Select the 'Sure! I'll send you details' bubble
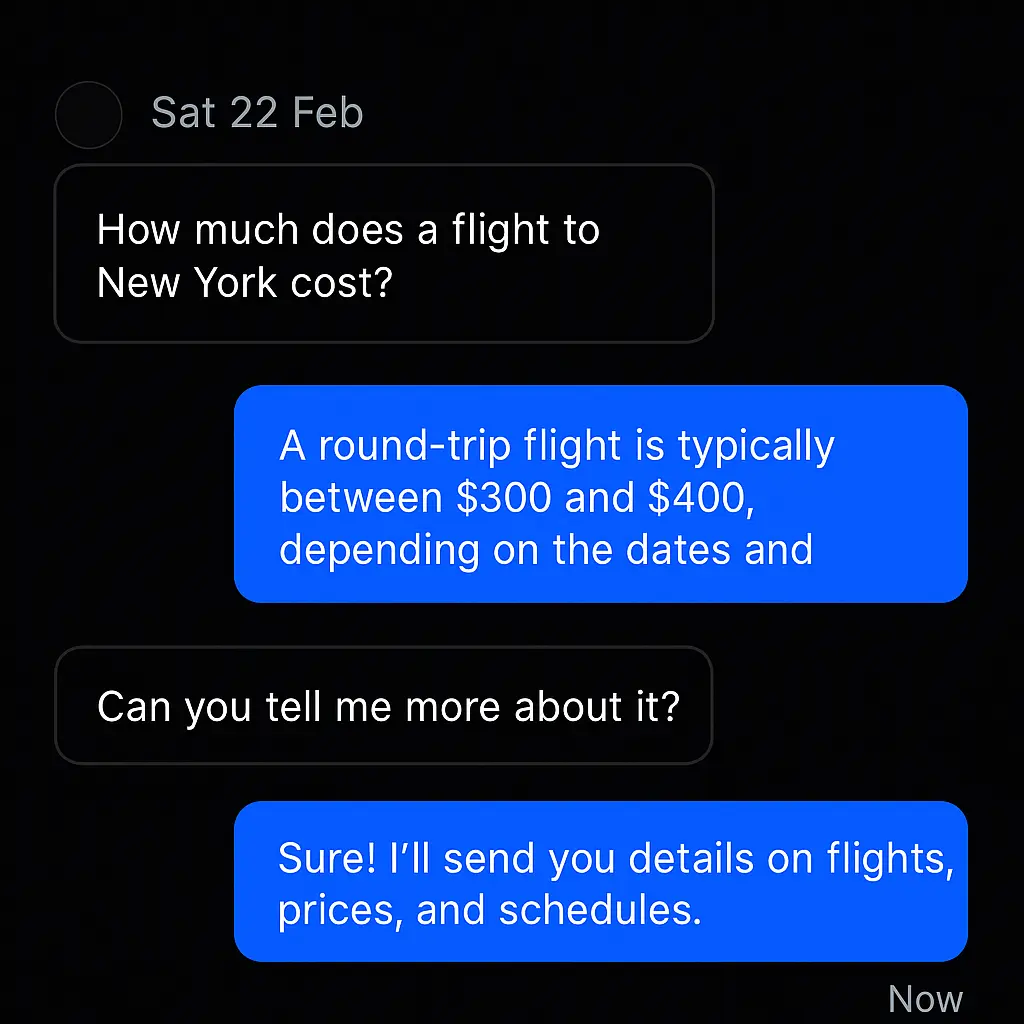1024x1024 pixels. click(600, 882)
